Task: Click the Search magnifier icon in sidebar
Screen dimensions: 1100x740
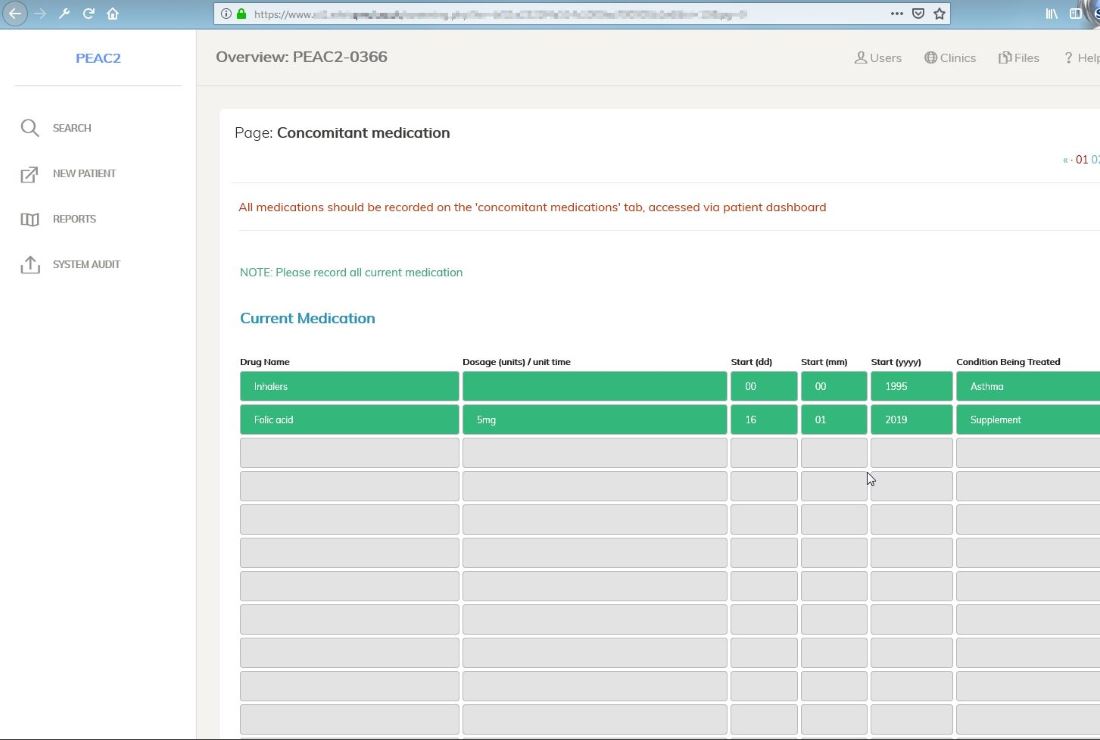Action: click(x=29, y=128)
